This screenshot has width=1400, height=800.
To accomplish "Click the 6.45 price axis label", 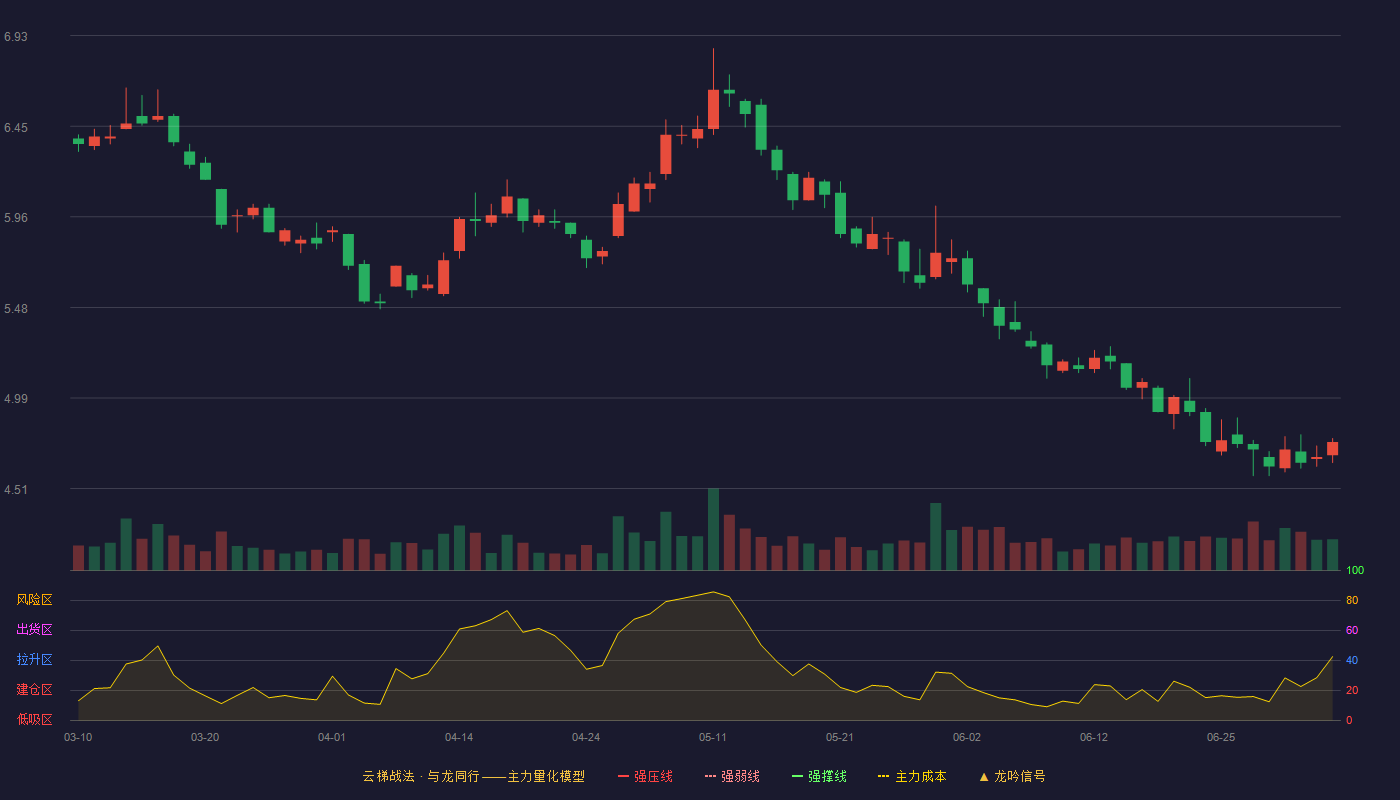I will [x=16, y=128].
